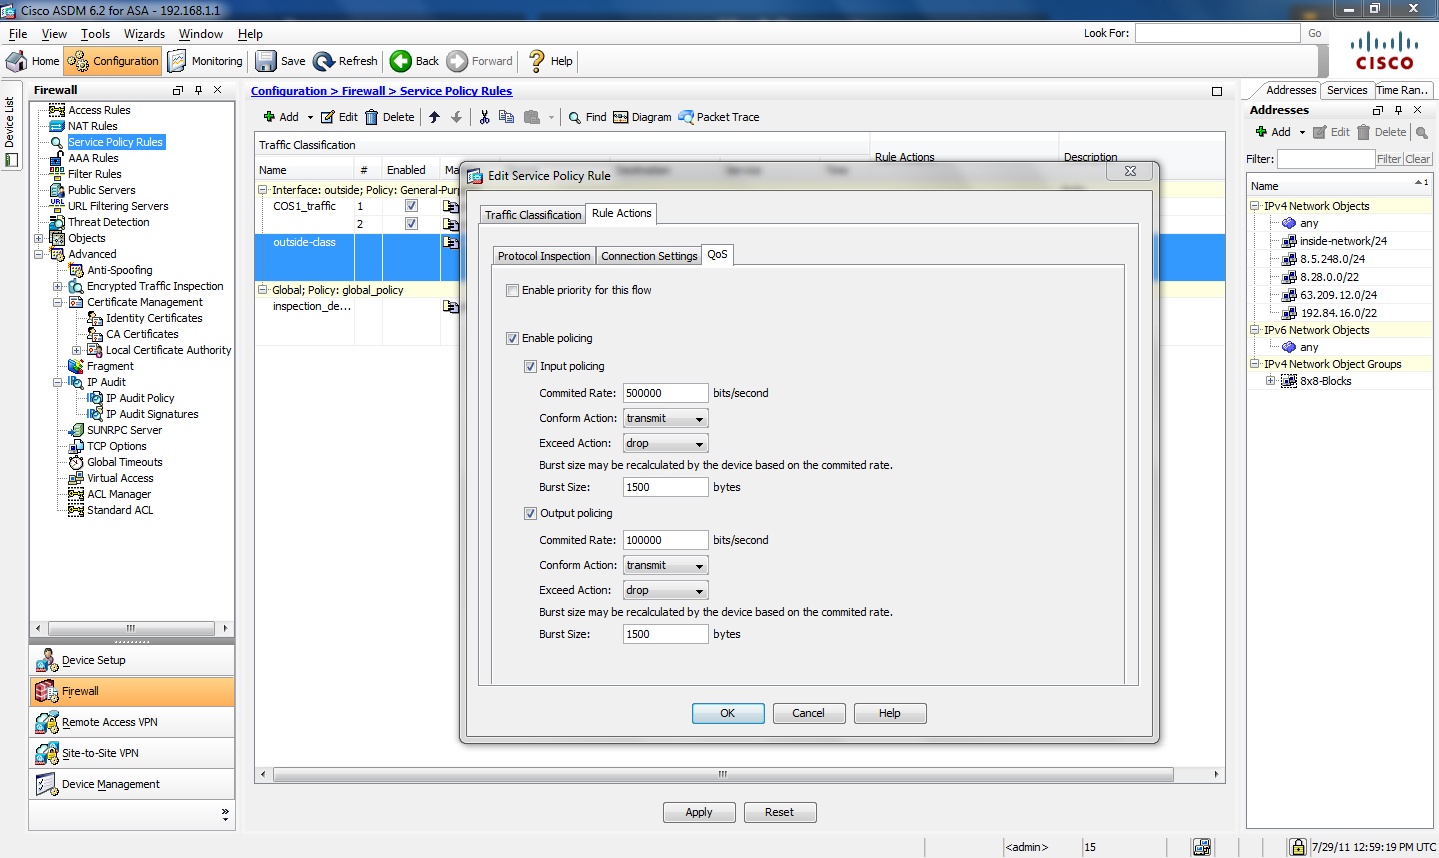This screenshot has width=1439, height=858.
Task: Switch to Traffic Classification tab
Action: 533,215
